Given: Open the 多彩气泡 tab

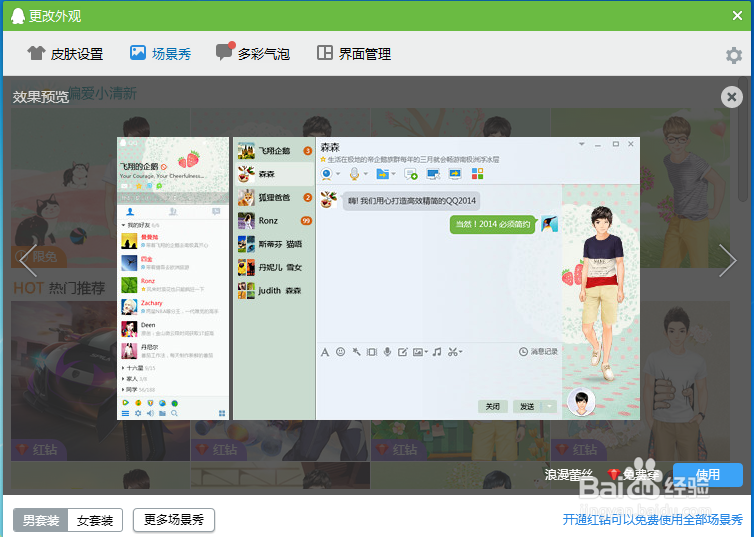Looking at the screenshot, I should click(x=252, y=53).
